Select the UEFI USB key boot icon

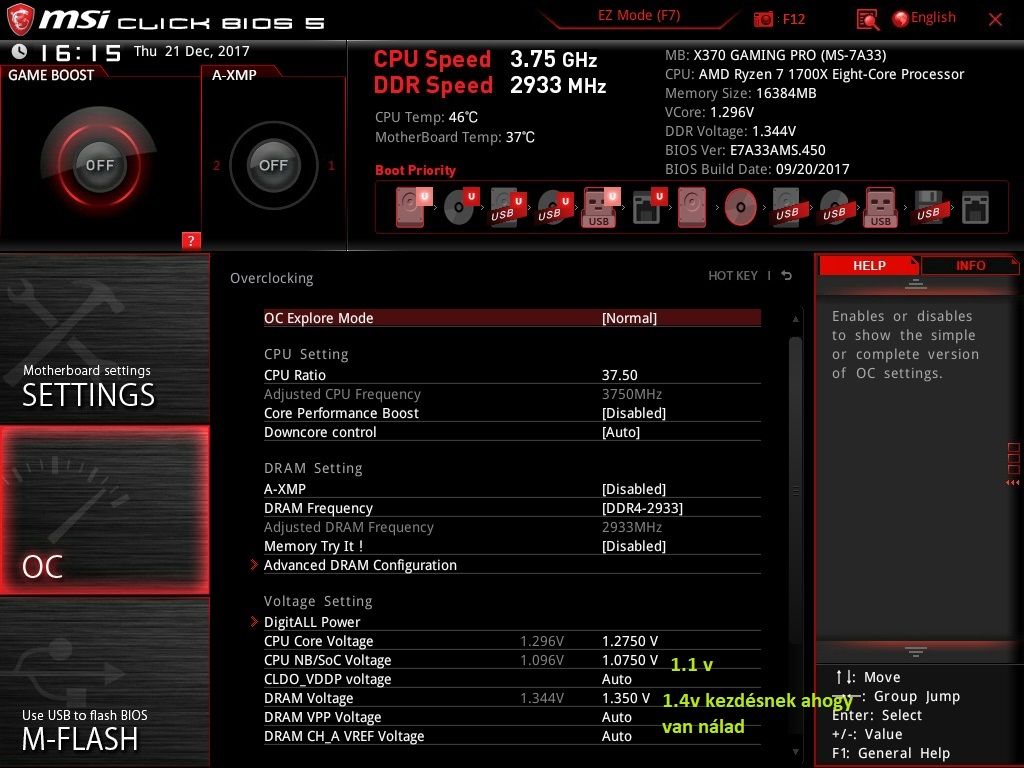(601, 207)
